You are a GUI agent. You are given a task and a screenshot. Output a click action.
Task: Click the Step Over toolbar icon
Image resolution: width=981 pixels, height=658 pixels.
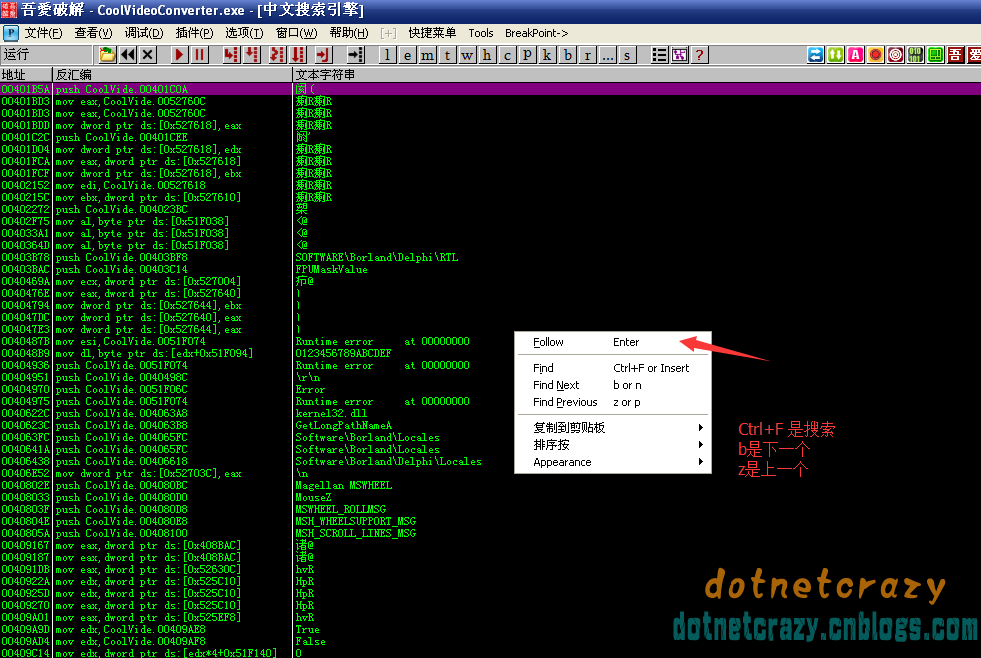(x=252, y=55)
